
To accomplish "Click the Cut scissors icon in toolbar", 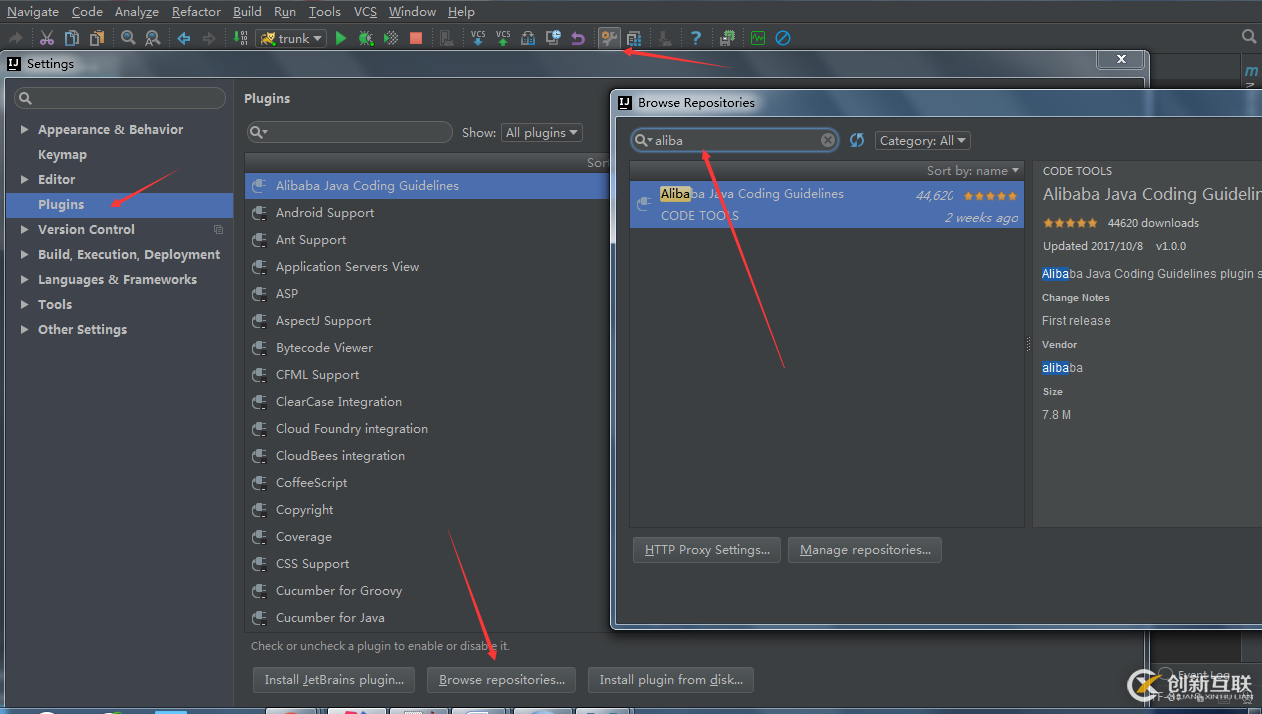I will (46, 38).
